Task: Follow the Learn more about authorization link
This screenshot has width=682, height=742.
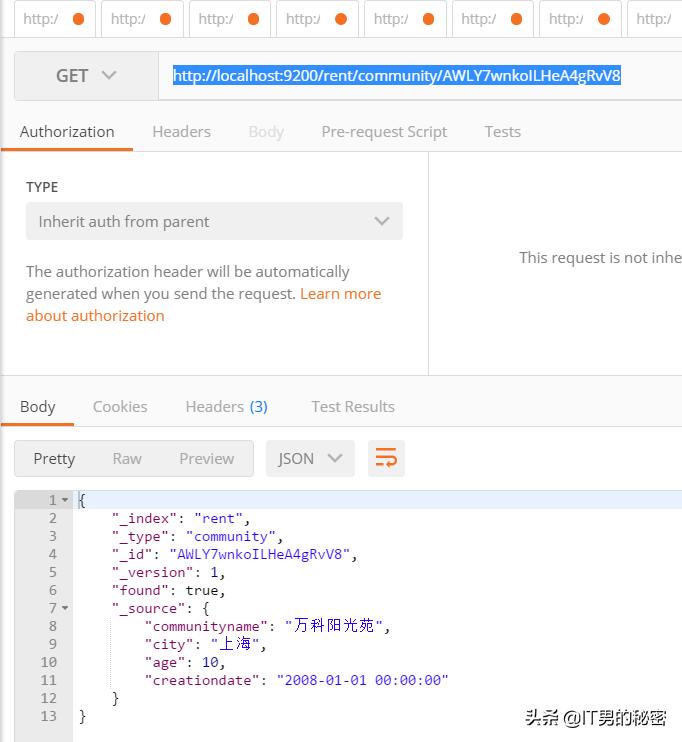Action: 204,305
